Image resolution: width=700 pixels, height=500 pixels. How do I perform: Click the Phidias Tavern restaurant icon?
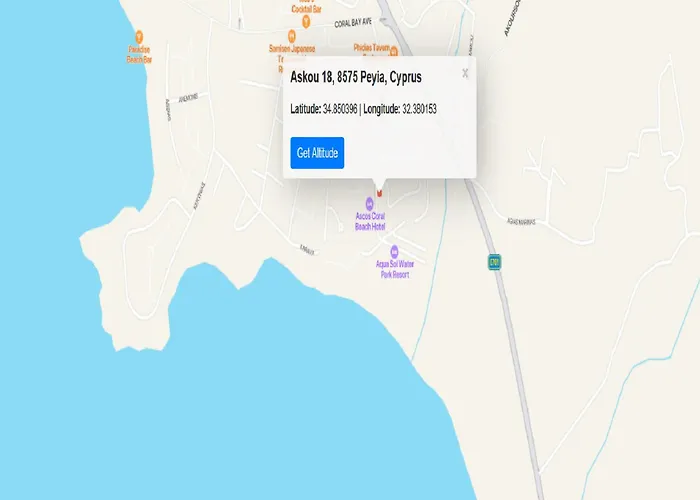coord(394,52)
